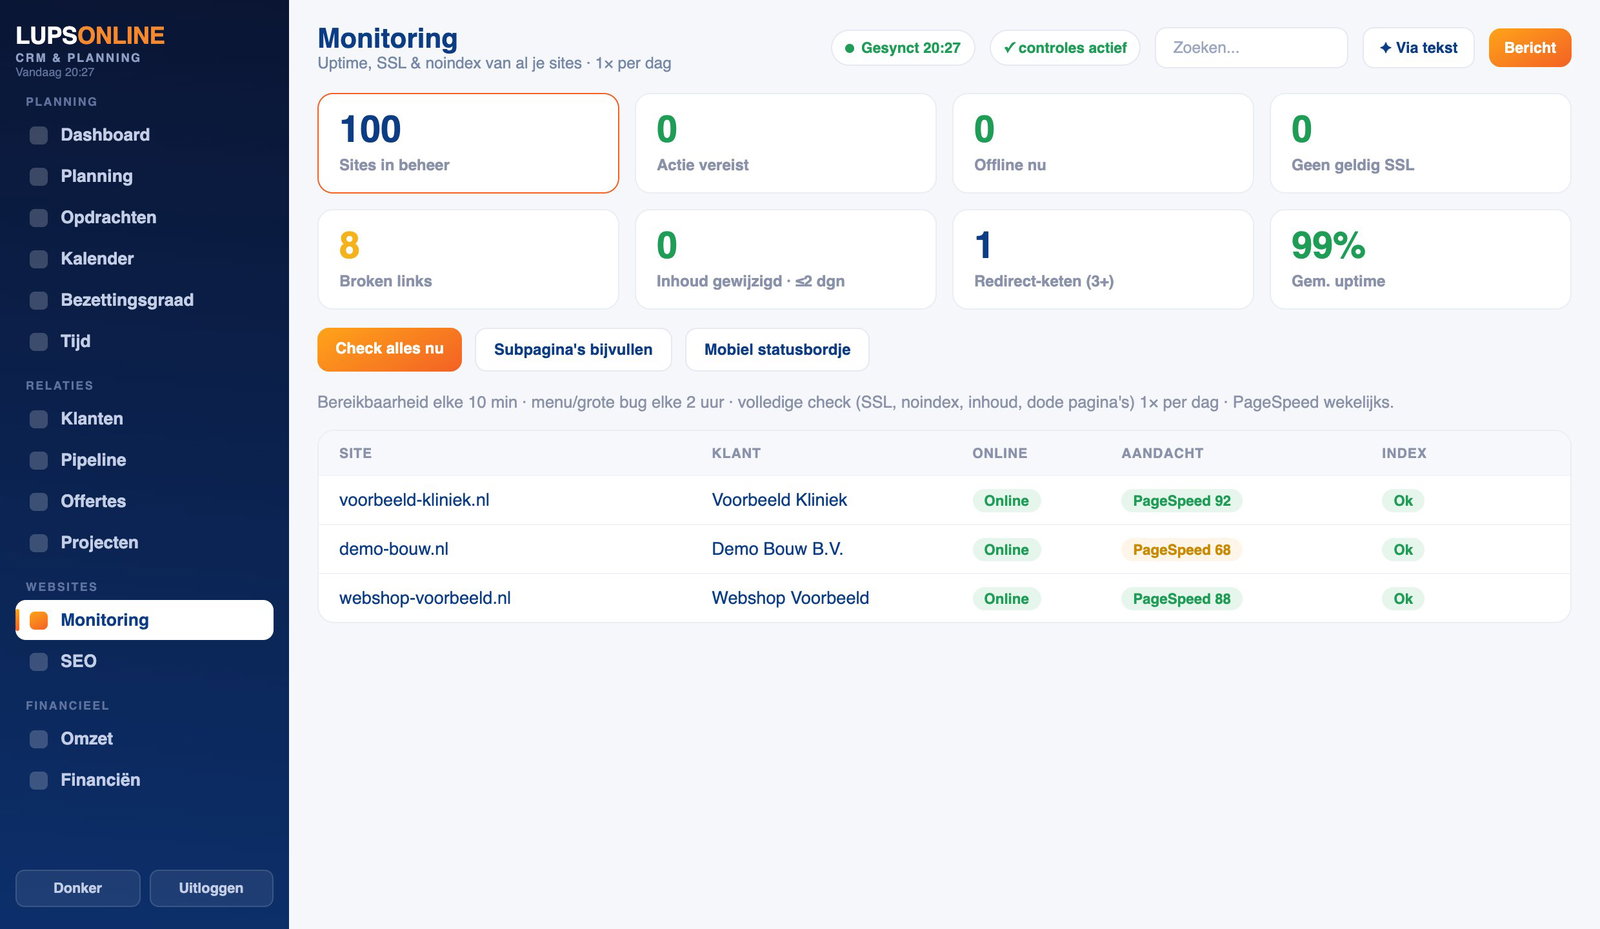
Task: Click the PageSpeed 92 badge
Action: 1181,501
